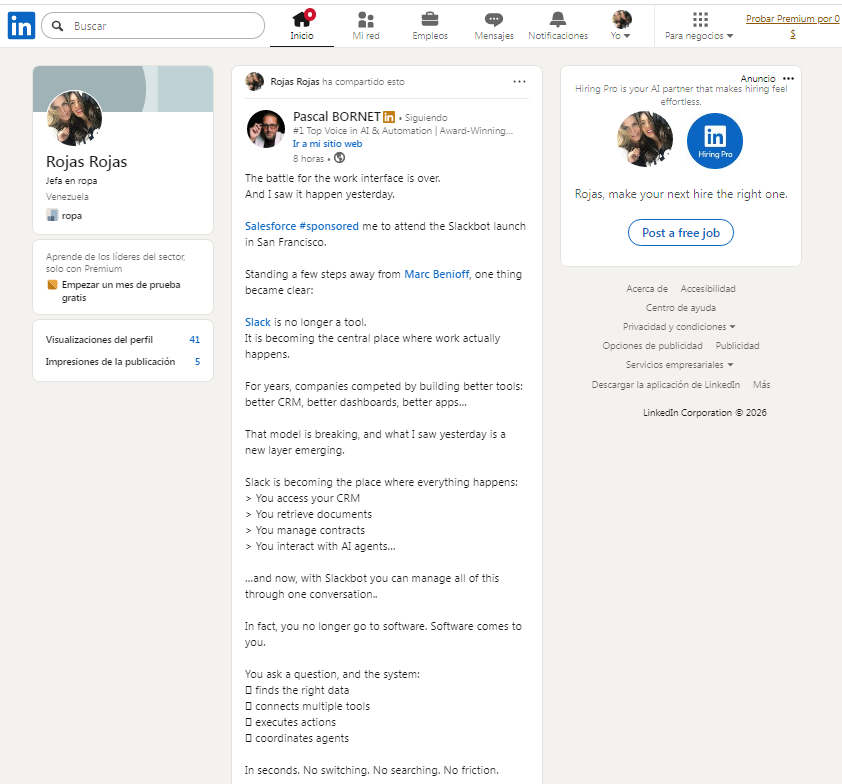The width and height of the screenshot is (842, 784).
Task: Click the Opciones de publicidad link
Action: click(652, 346)
